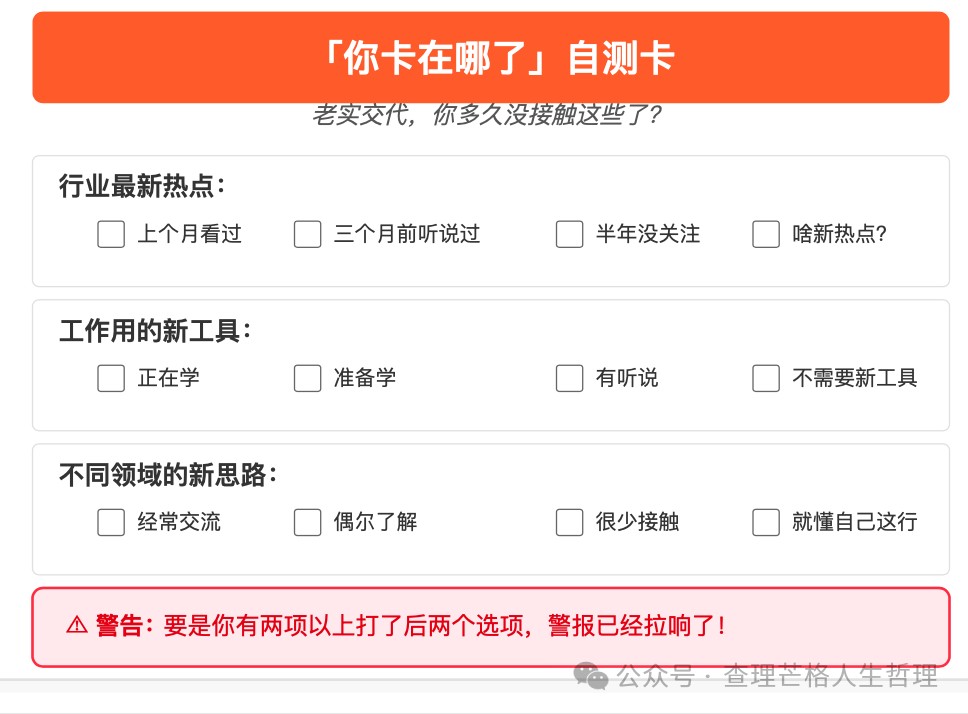The height and width of the screenshot is (714, 968).
Task: Check the 就懂自己这行 box
Action: click(x=766, y=522)
